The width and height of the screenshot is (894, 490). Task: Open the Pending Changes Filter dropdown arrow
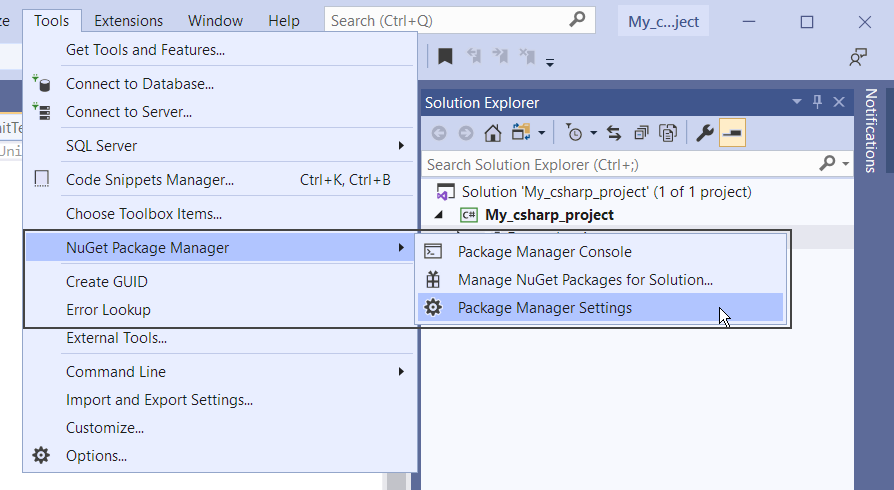593,133
